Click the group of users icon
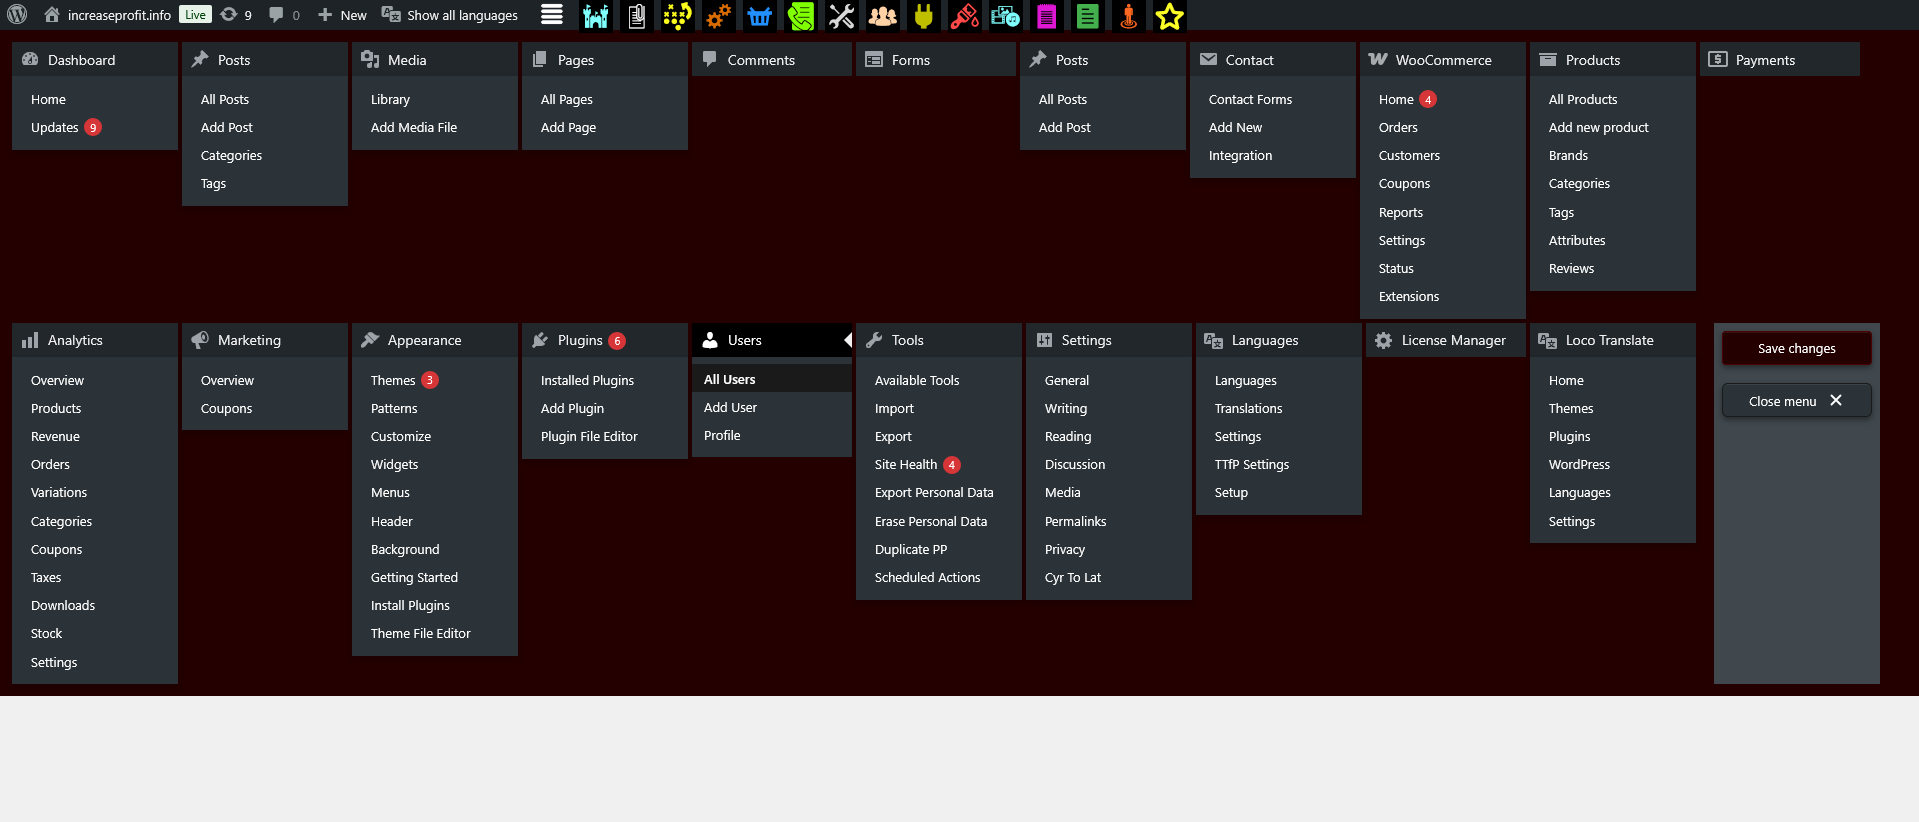 point(882,16)
